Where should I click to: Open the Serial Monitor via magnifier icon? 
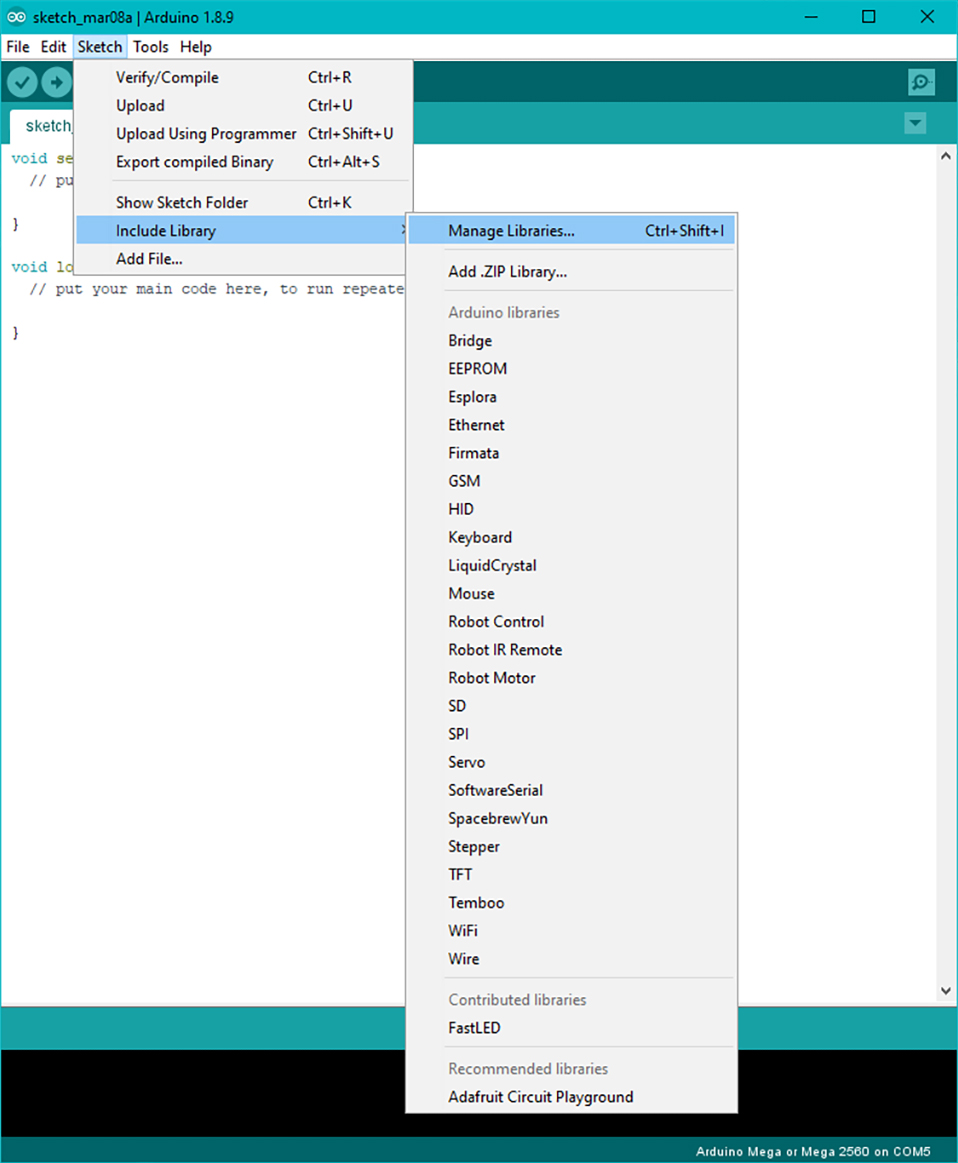[x=920, y=82]
